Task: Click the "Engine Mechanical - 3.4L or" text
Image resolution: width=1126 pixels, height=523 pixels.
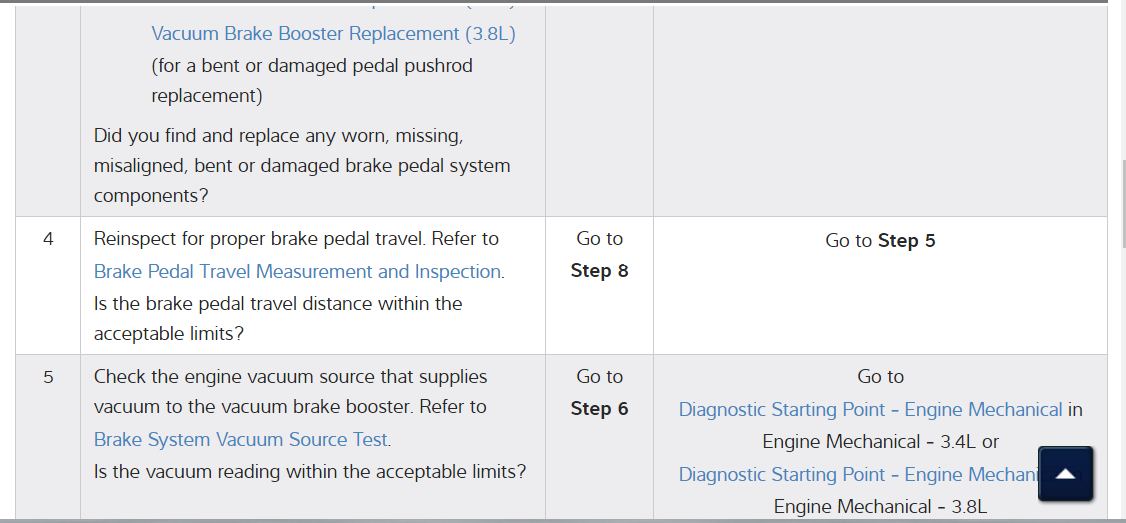Action: point(880,441)
